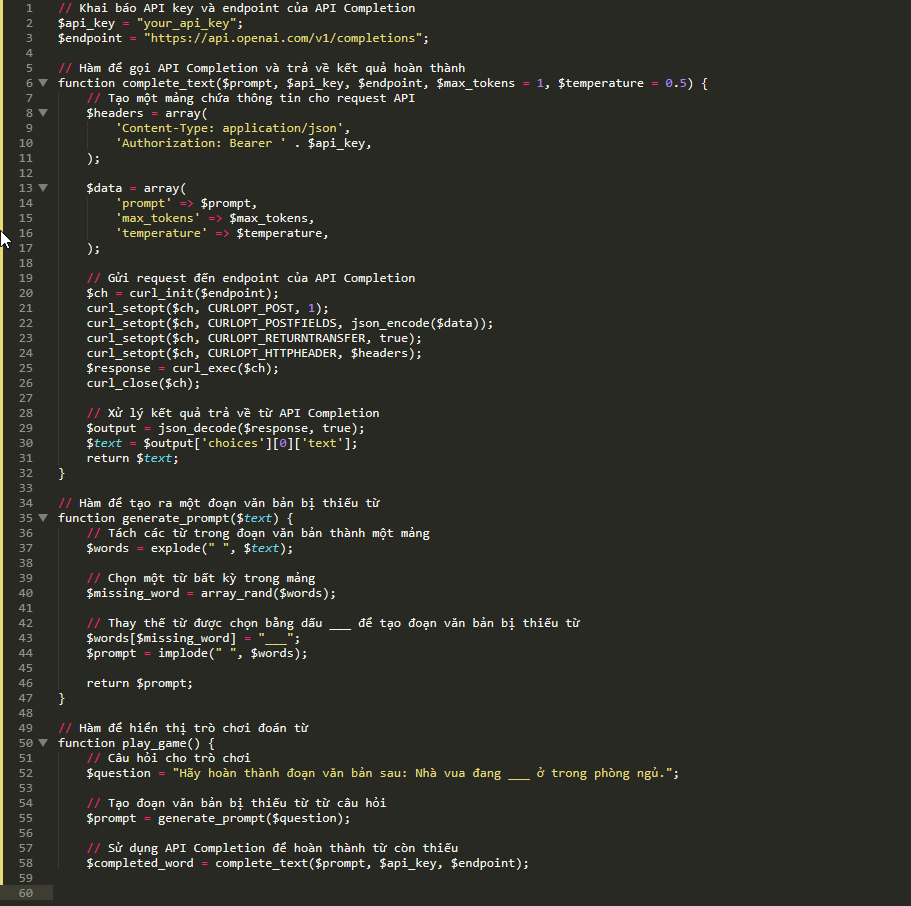Click the implode function on line 44
Screen dimensions: 911x906
pyautogui.click(x=186, y=653)
